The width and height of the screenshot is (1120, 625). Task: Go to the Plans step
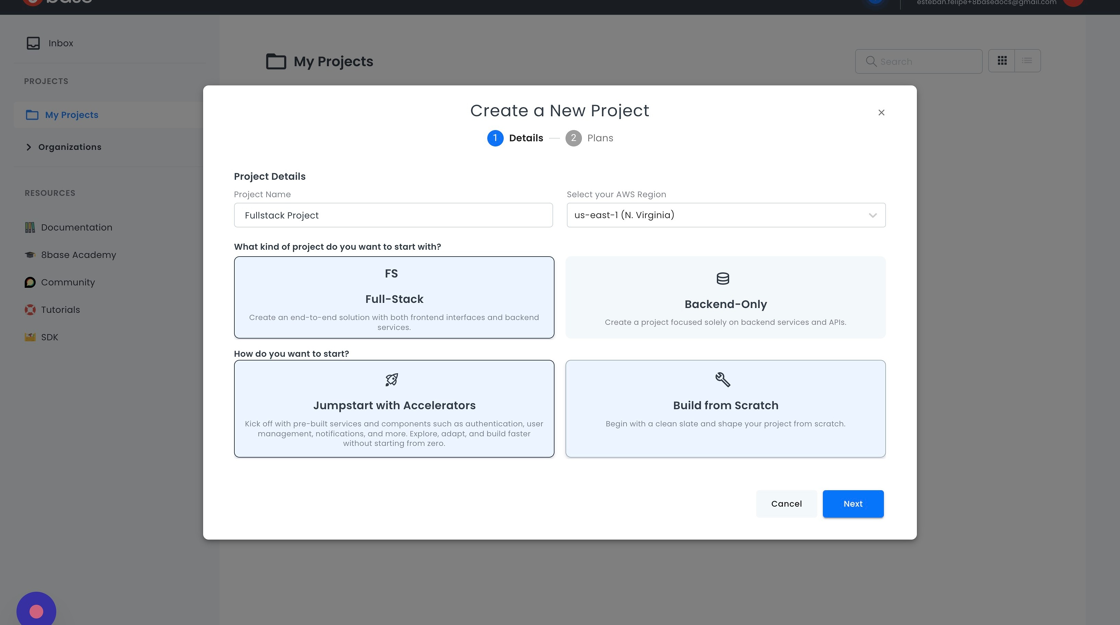point(589,138)
